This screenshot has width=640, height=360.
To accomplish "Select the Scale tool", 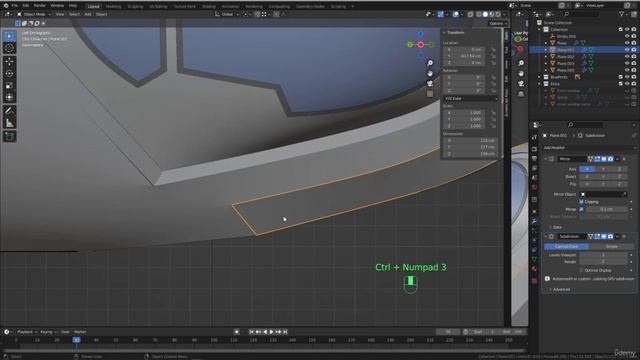I will tap(9, 85).
